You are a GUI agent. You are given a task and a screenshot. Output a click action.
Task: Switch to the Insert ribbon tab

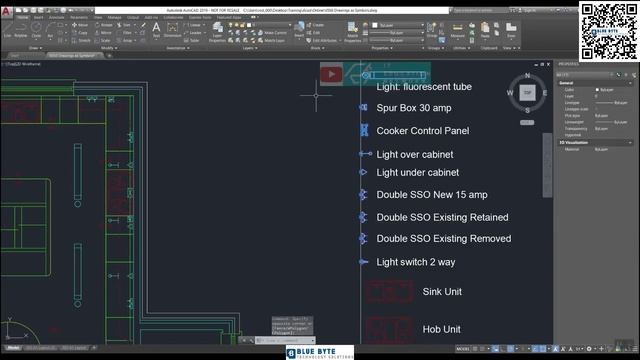[x=38, y=18]
